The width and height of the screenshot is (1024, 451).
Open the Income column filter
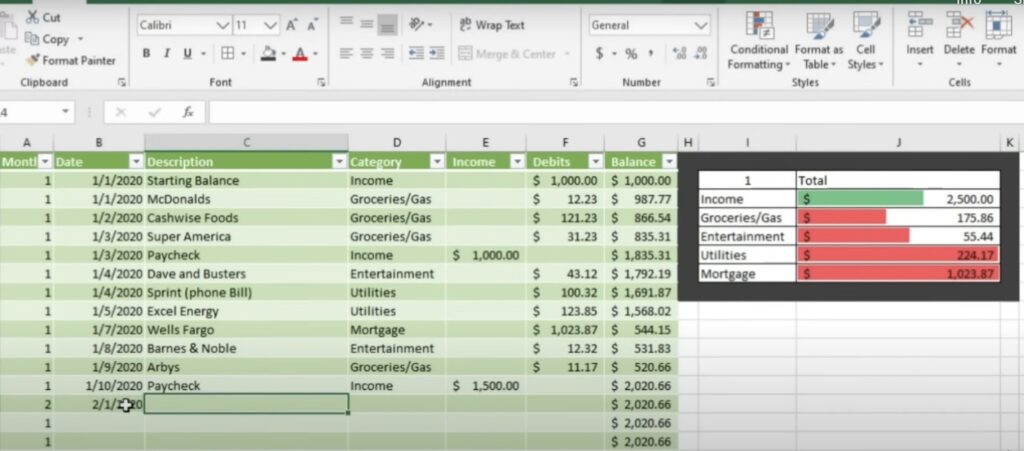click(x=517, y=162)
